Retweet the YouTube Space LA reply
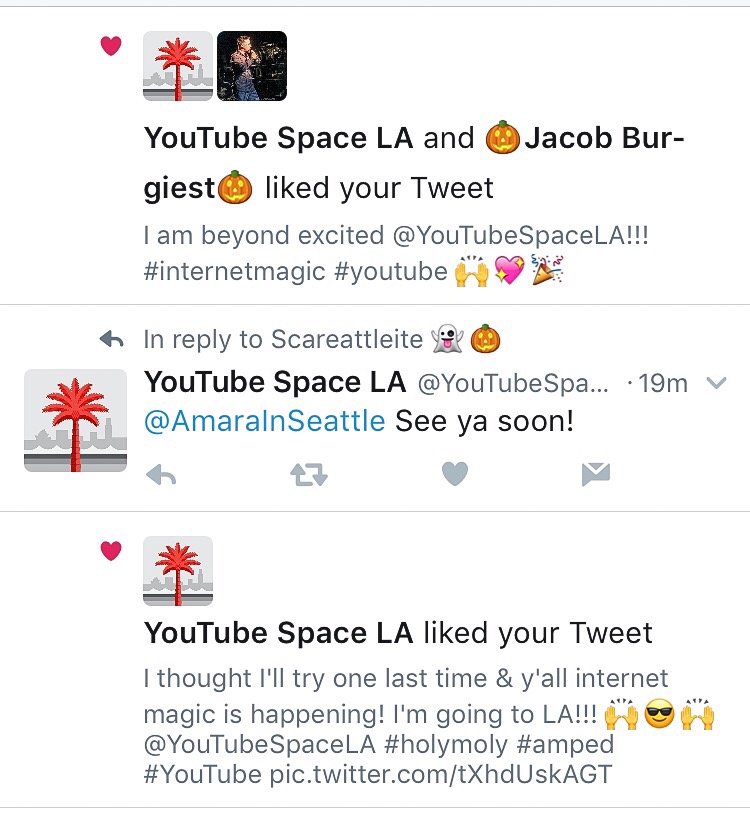This screenshot has height=817, width=750. point(309,475)
